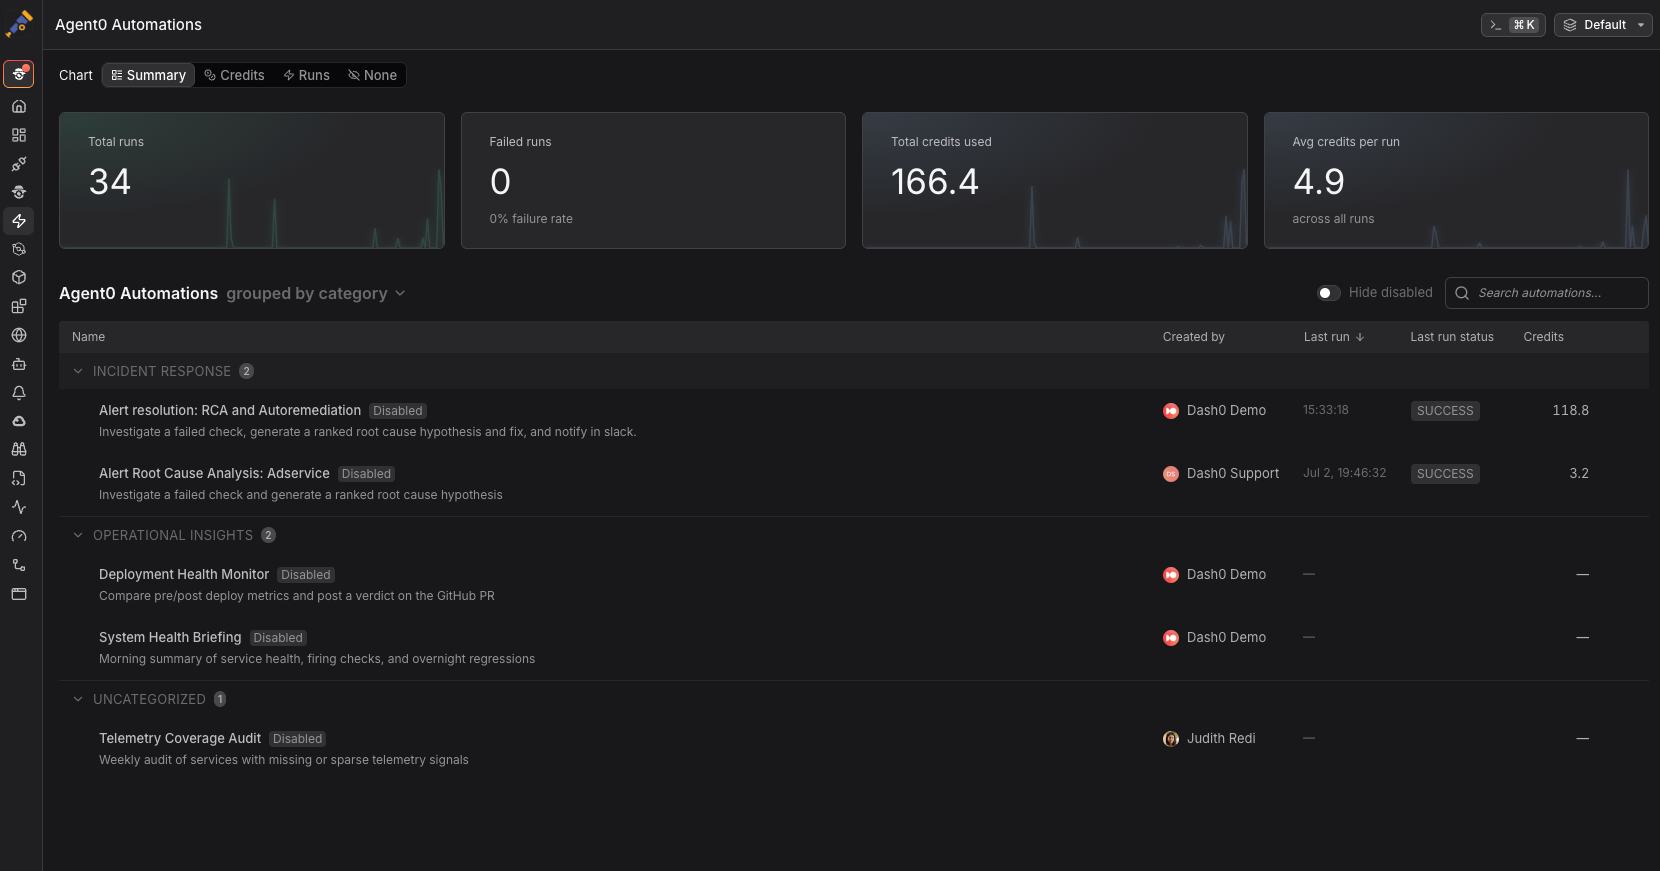Click the Disabled badge on Deployment Health Monitor
This screenshot has width=1660, height=871.
(x=306, y=575)
